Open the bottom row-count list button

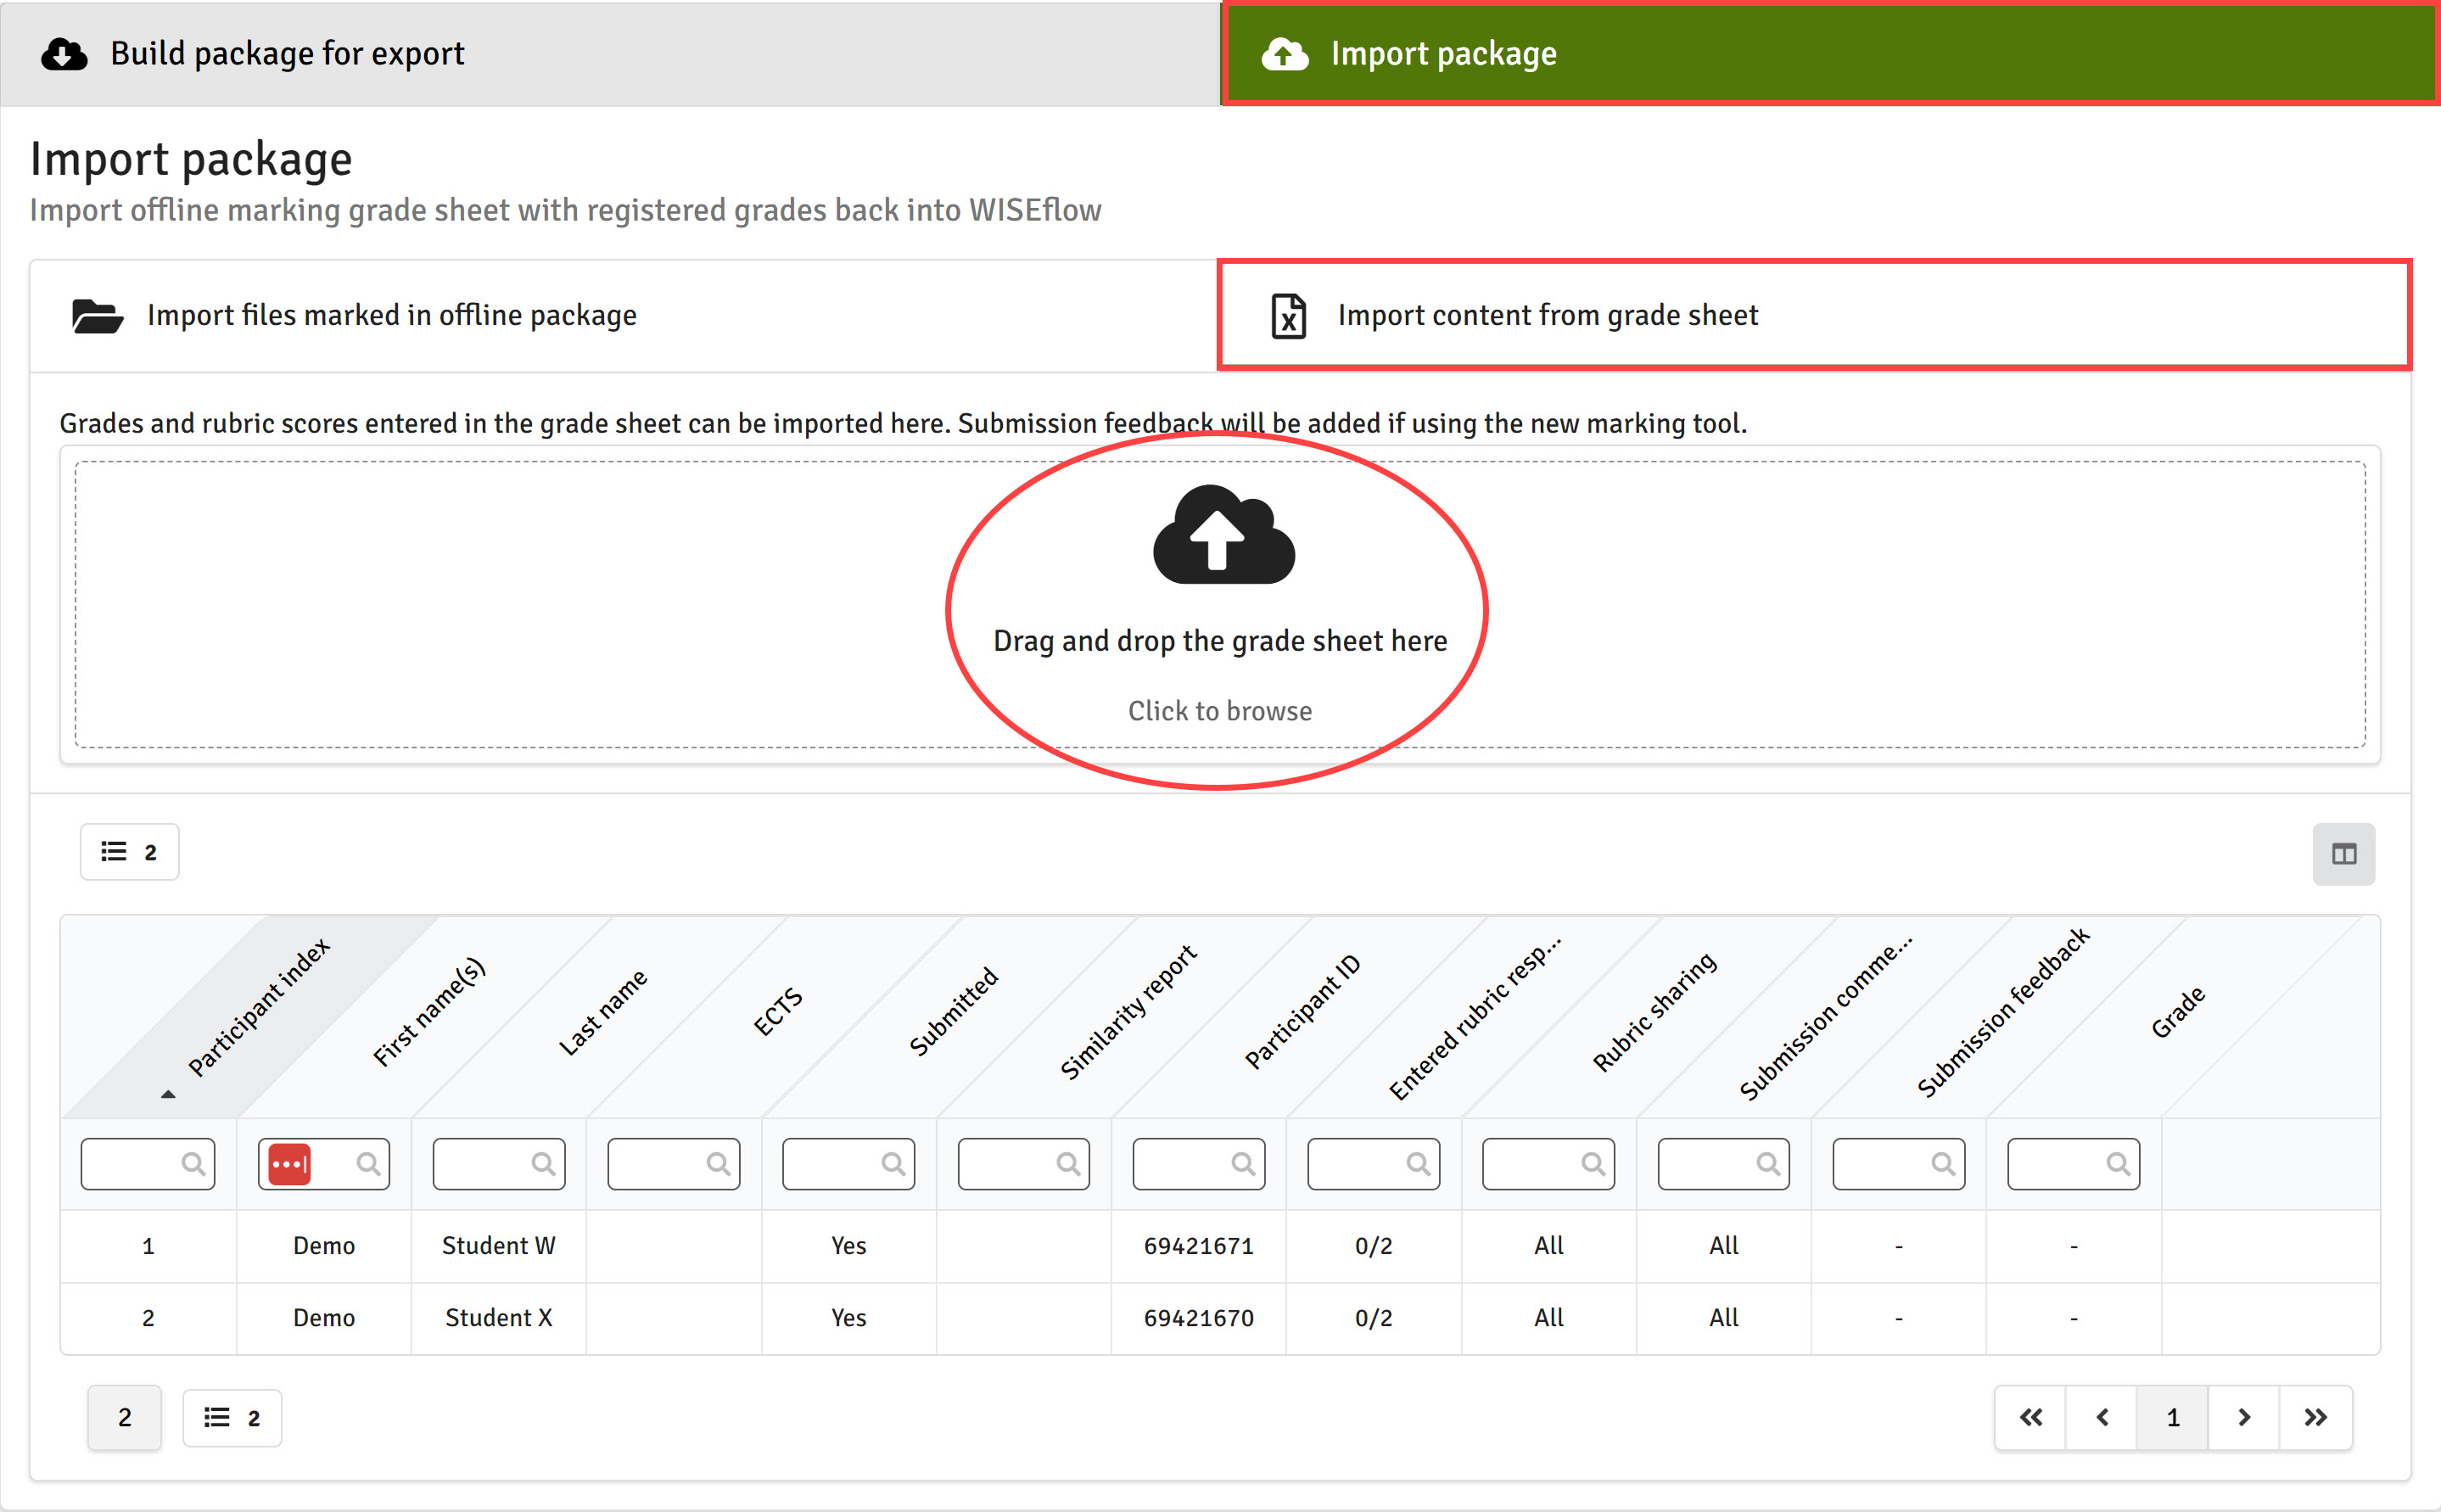point(232,1418)
